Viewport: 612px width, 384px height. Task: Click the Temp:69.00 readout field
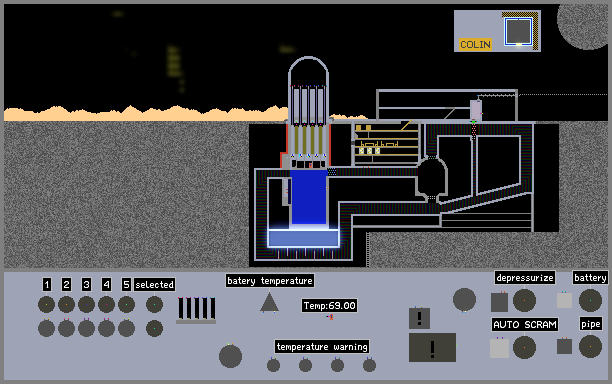pos(329,306)
